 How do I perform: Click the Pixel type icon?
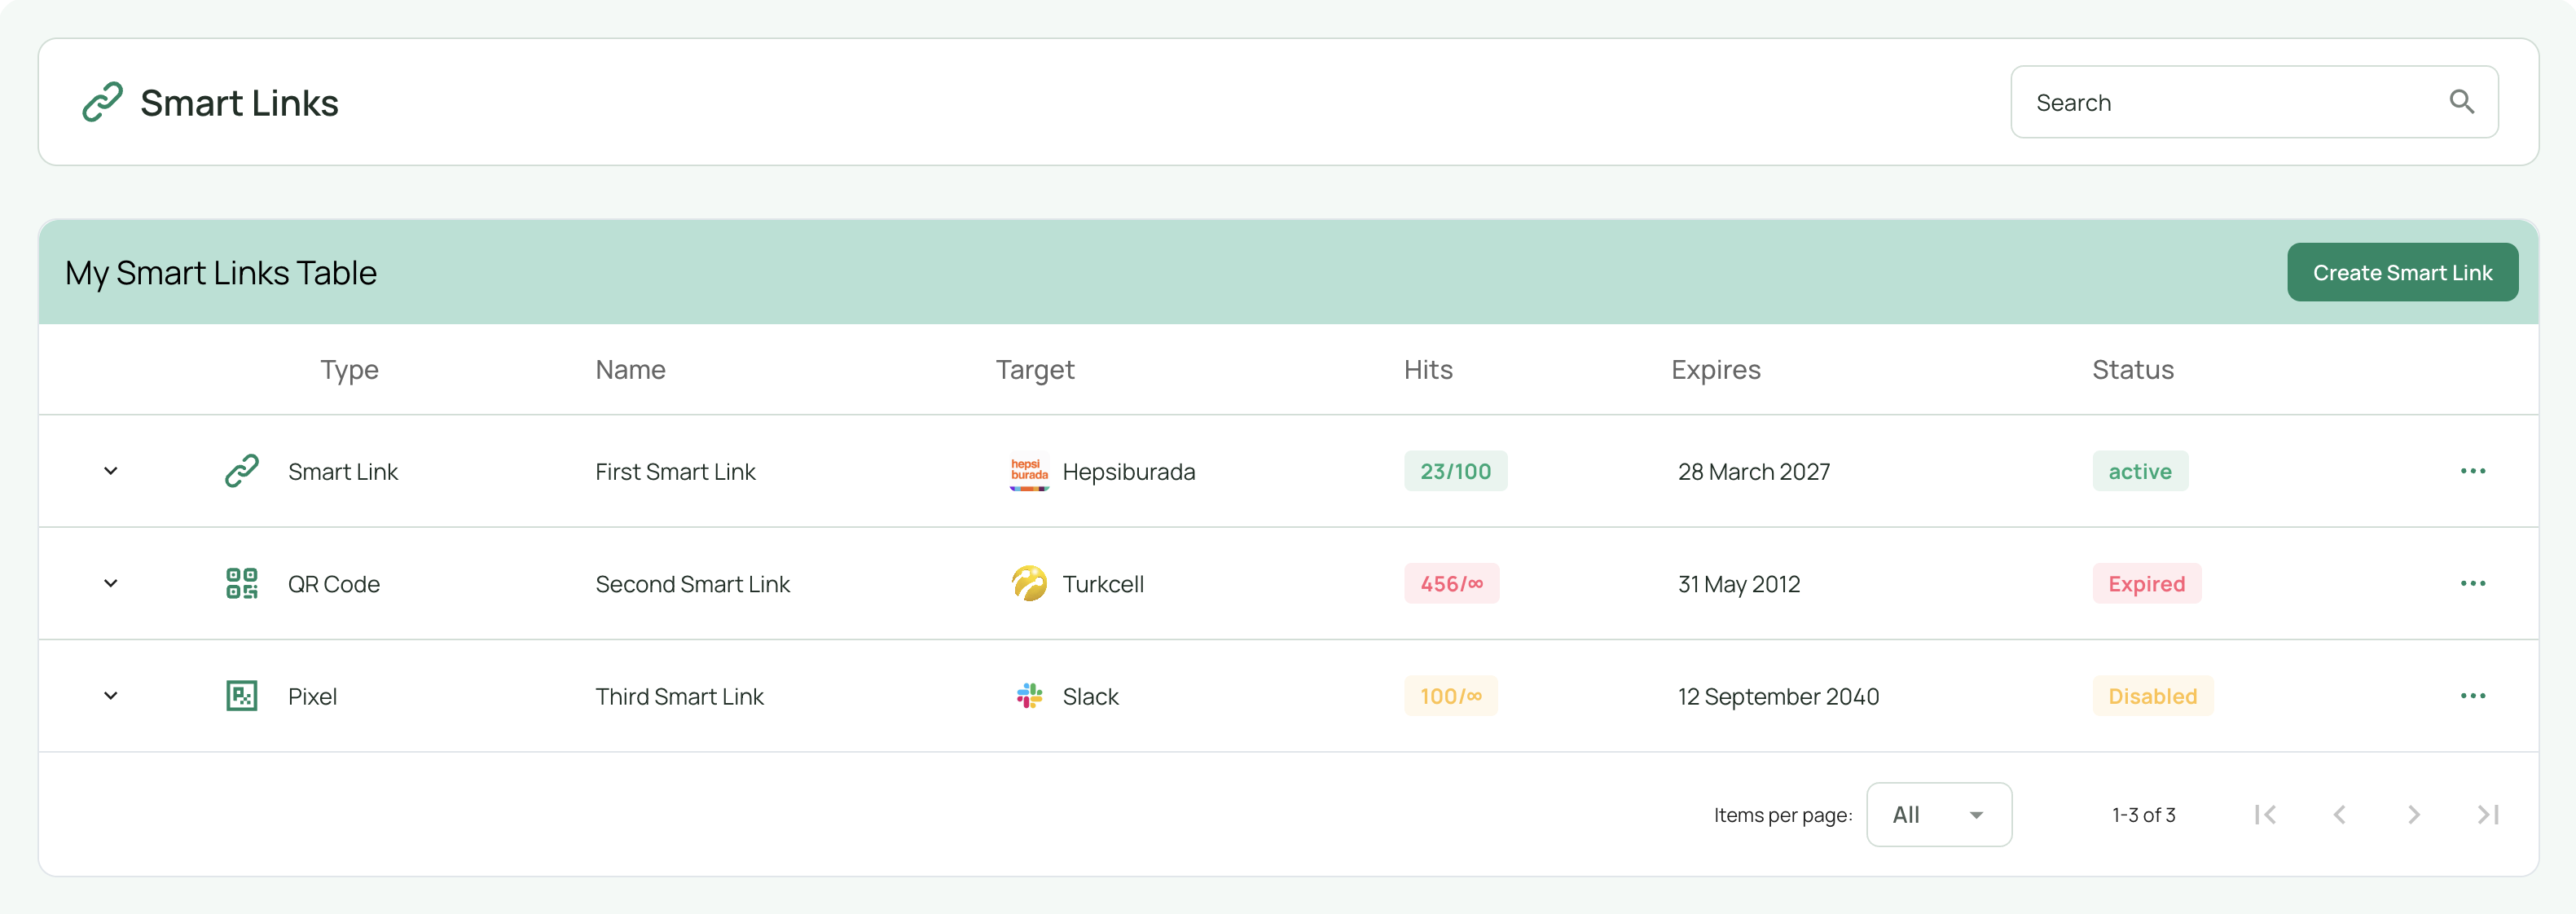(x=242, y=696)
